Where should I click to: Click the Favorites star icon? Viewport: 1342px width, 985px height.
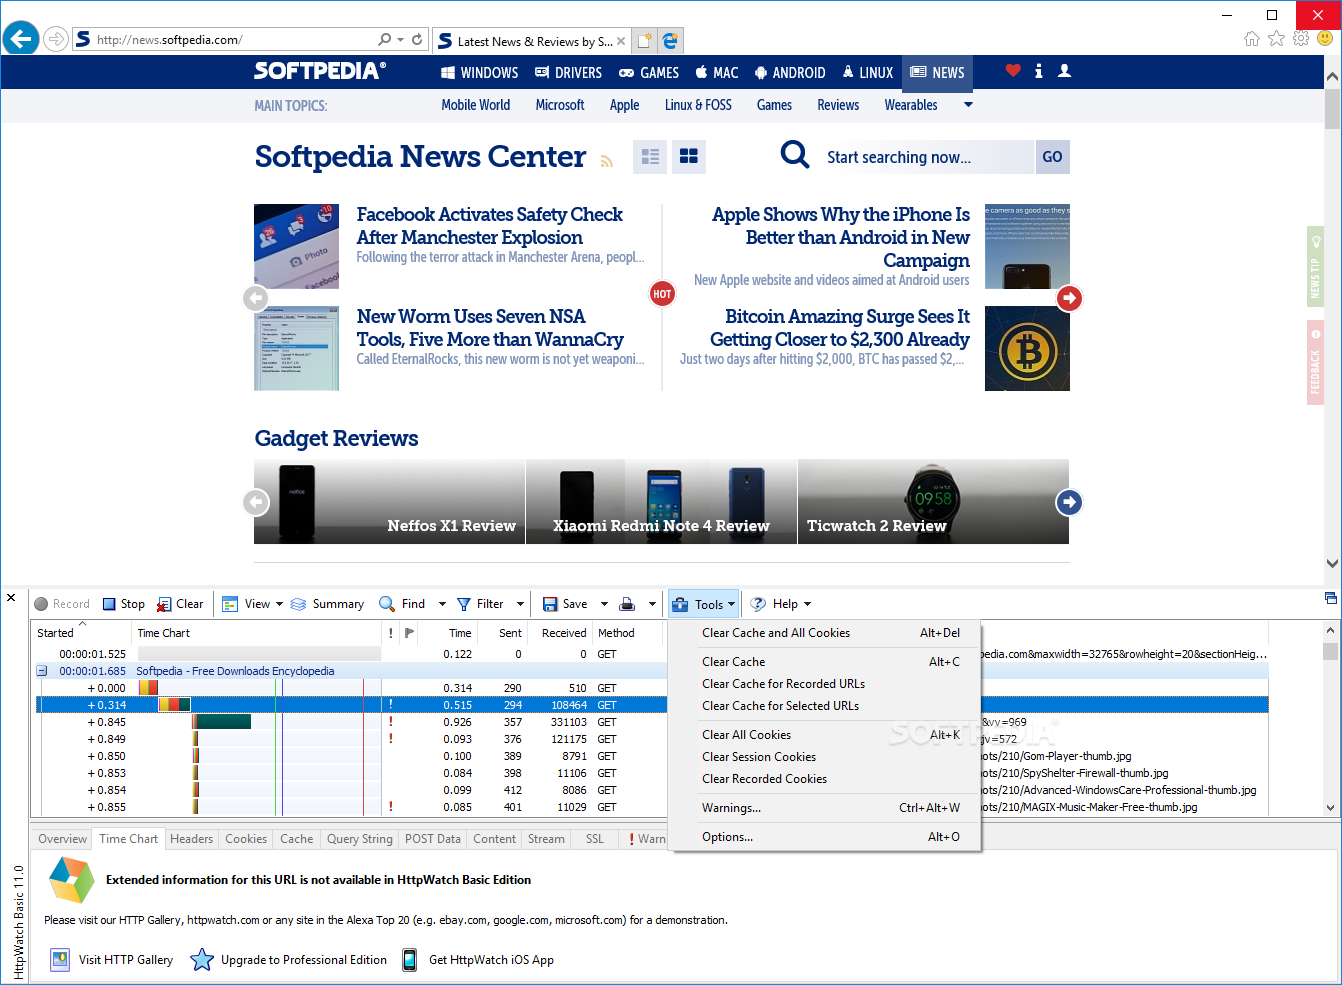pyautogui.click(x=1276, y=39)
